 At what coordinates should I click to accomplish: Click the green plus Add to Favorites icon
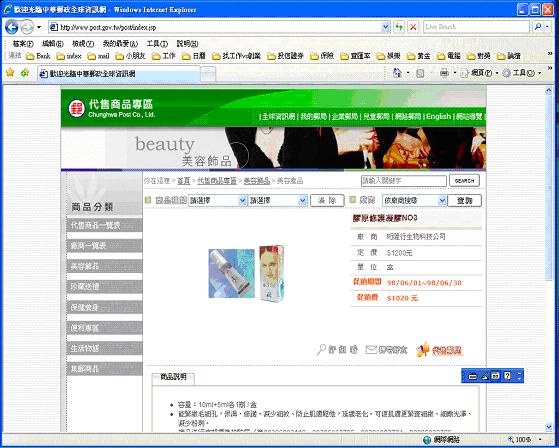click(25, 73)
